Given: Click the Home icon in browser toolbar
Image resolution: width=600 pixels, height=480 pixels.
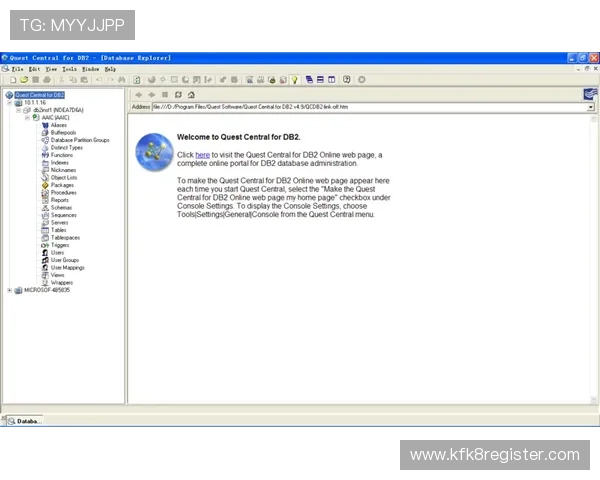Looking at the screenshot, I should [191, 95].
